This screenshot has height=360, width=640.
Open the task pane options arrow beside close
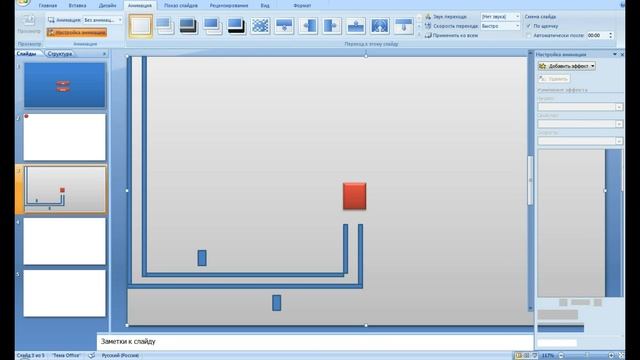pos(615,54)
